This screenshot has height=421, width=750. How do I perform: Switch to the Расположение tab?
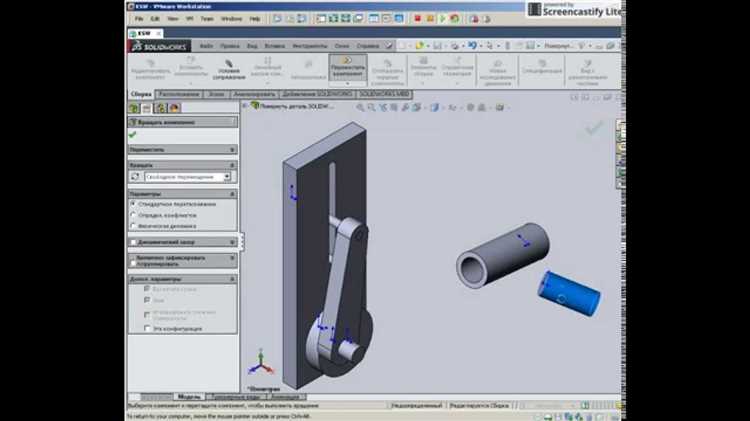coord(179,94)
